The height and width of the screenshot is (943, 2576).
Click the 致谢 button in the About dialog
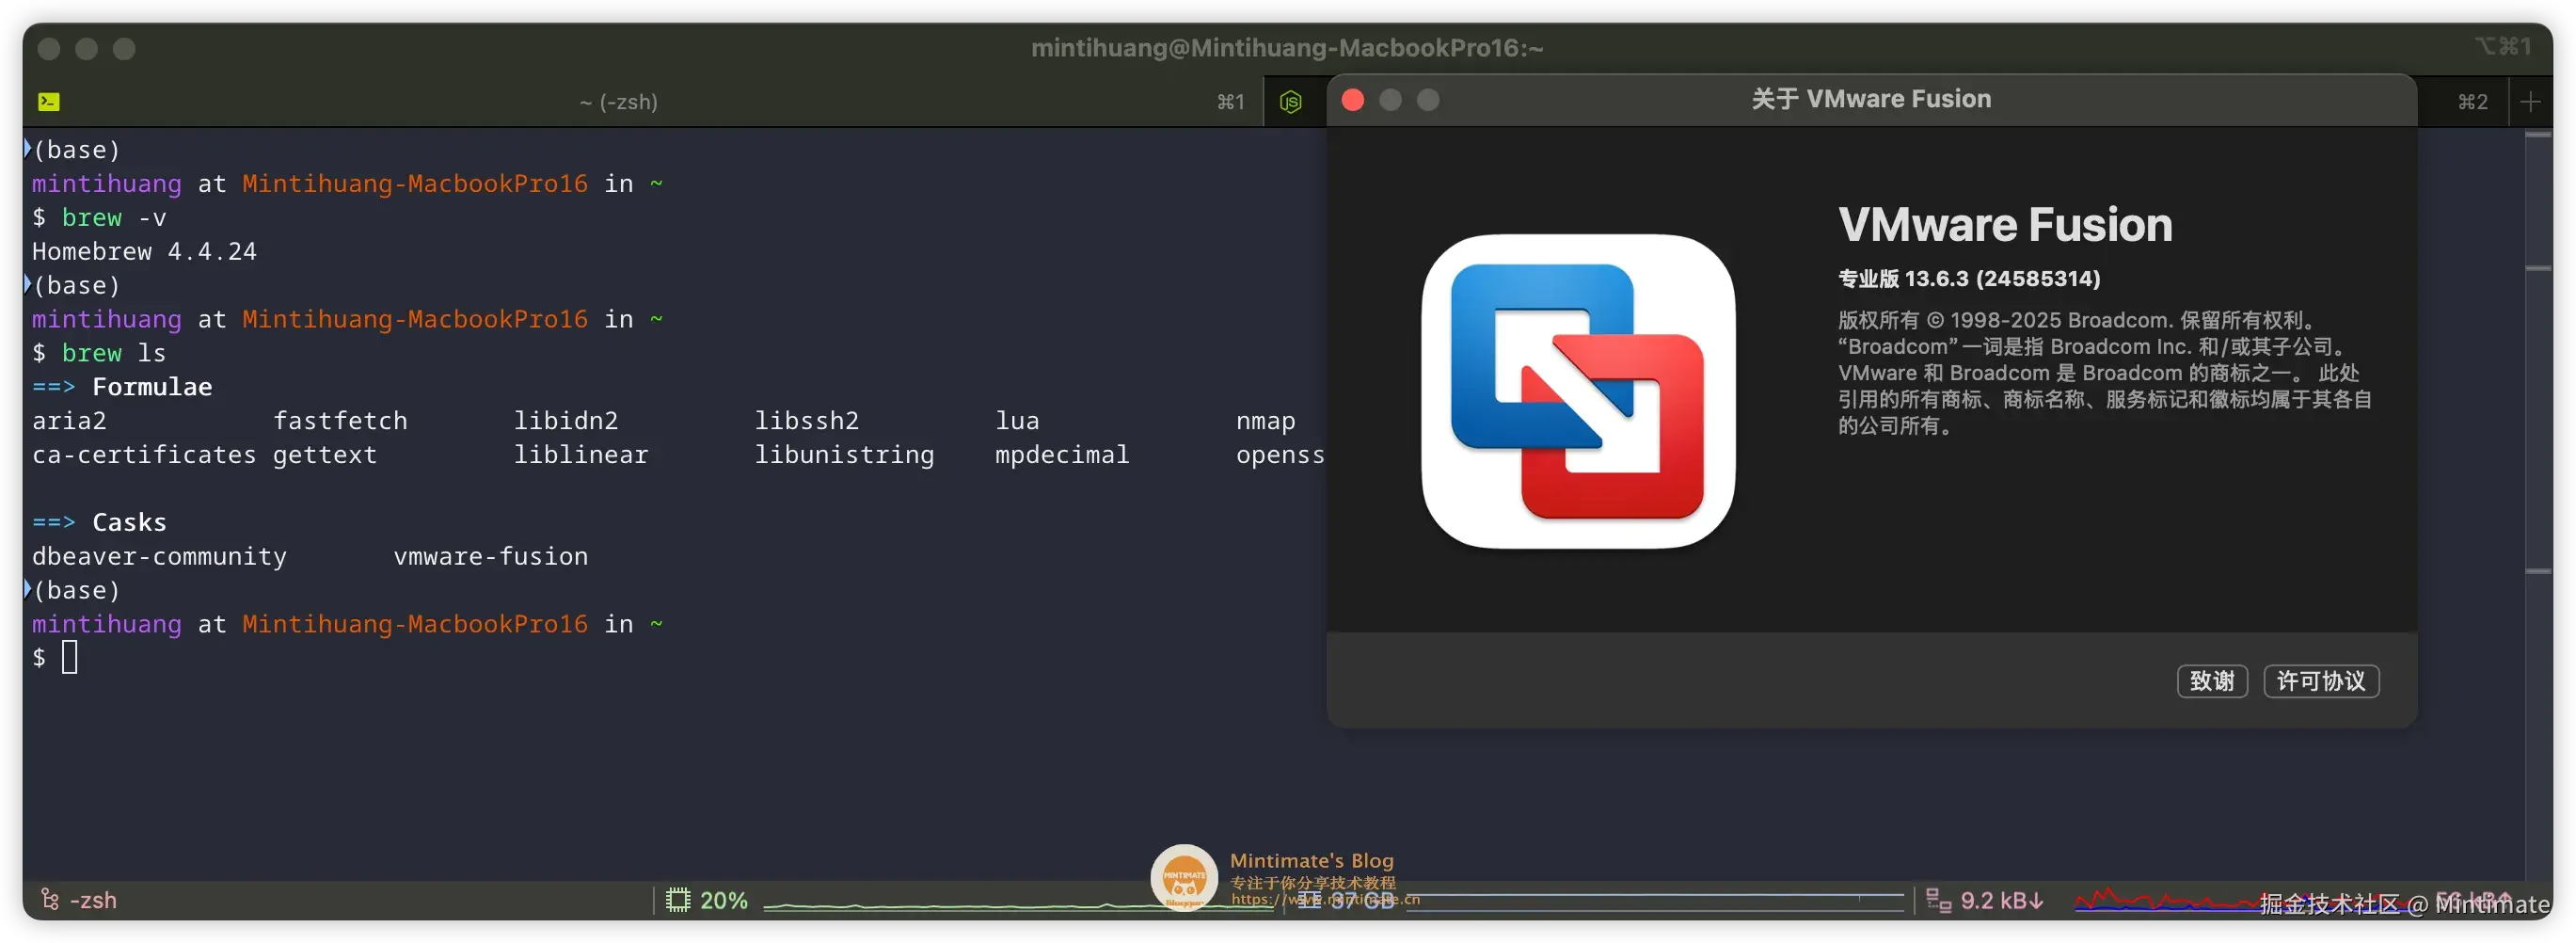pos(2212,681)
